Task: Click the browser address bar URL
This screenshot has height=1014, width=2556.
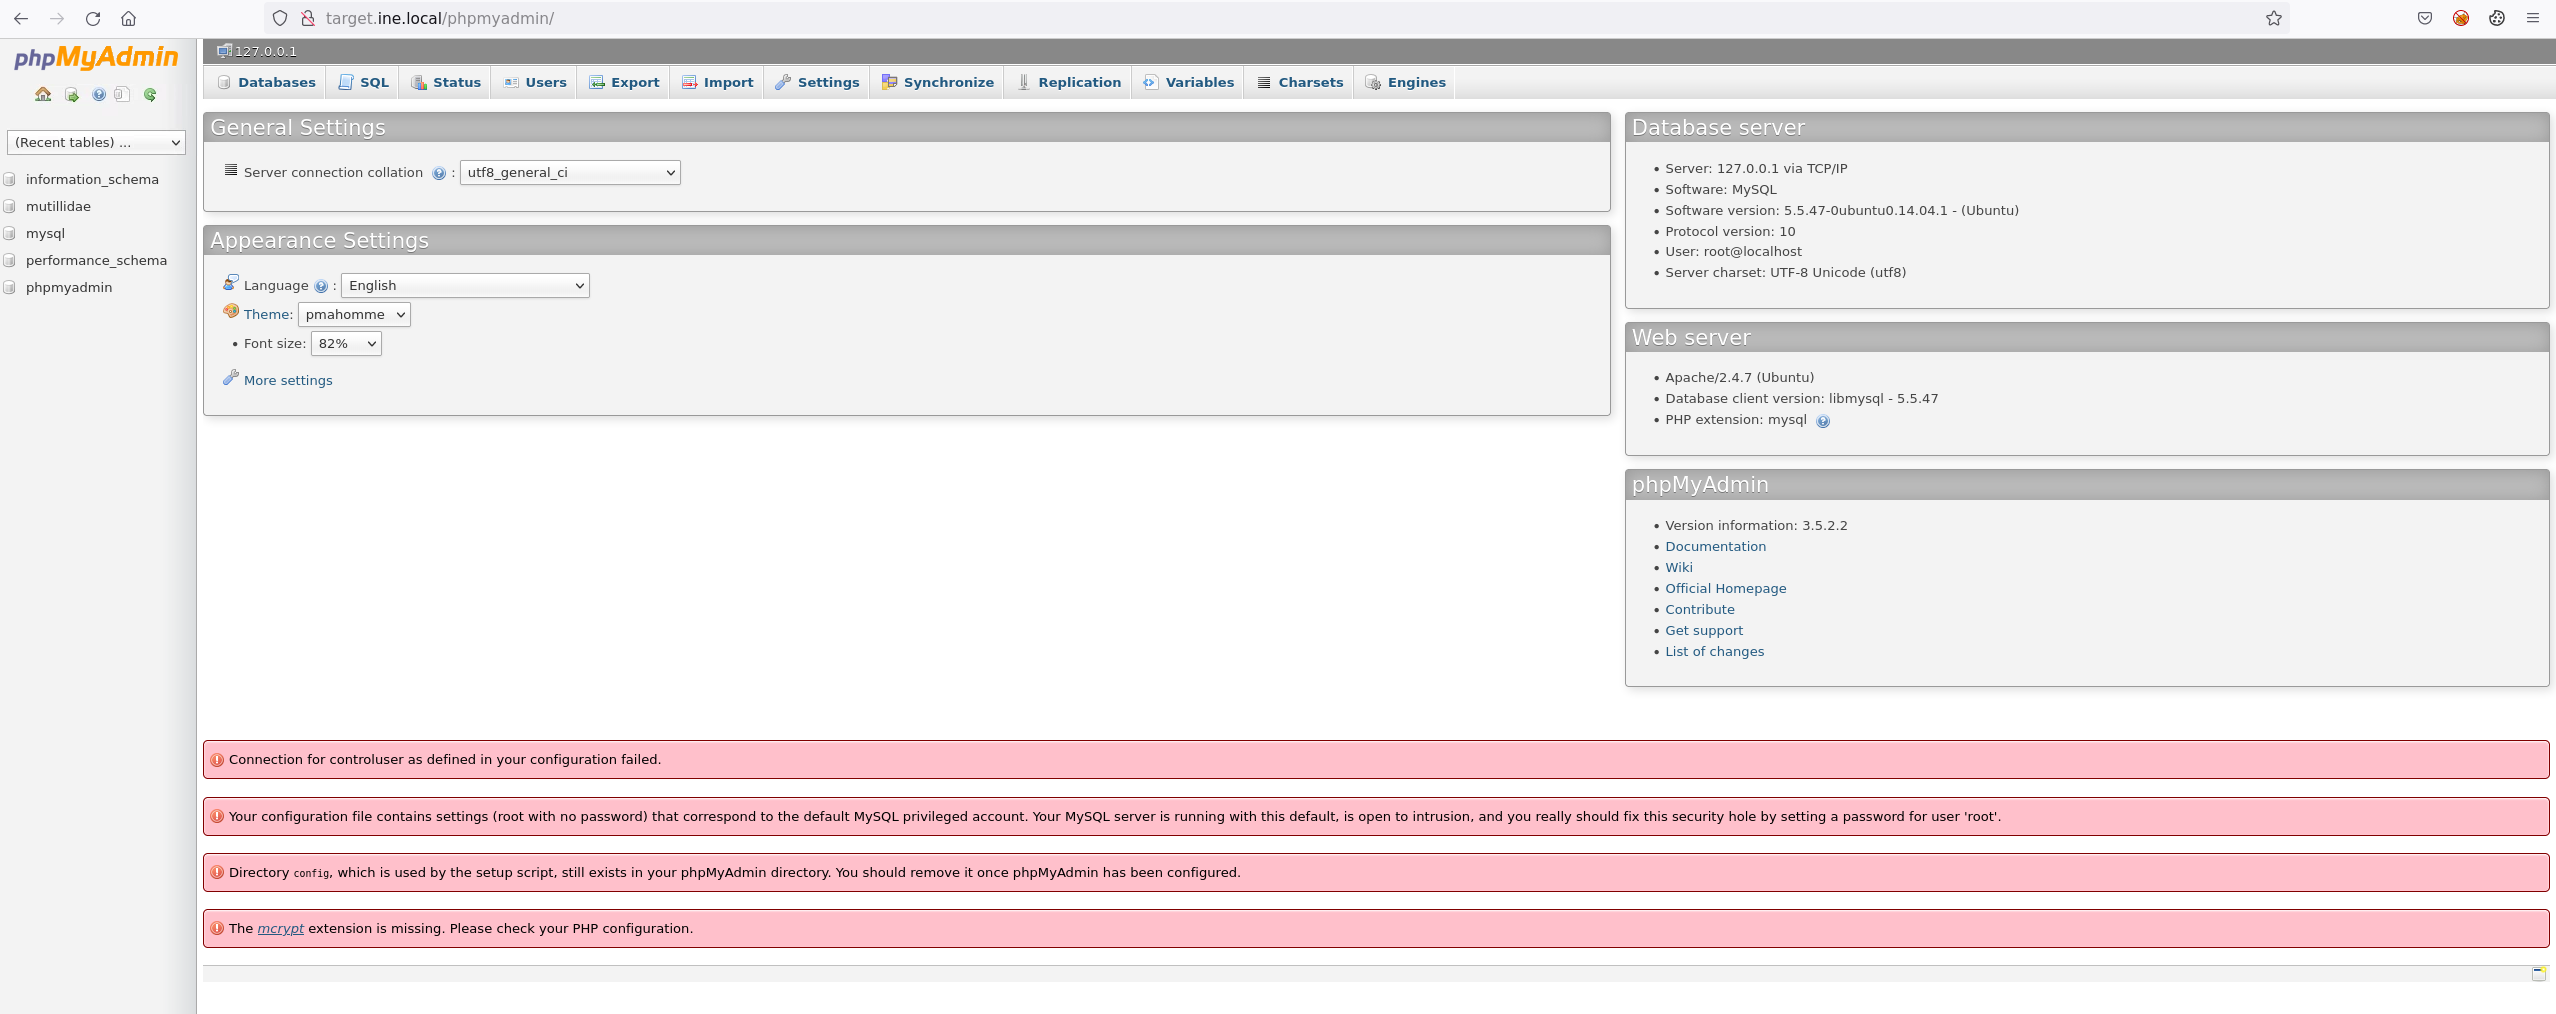Action: [x=440, y=18]
